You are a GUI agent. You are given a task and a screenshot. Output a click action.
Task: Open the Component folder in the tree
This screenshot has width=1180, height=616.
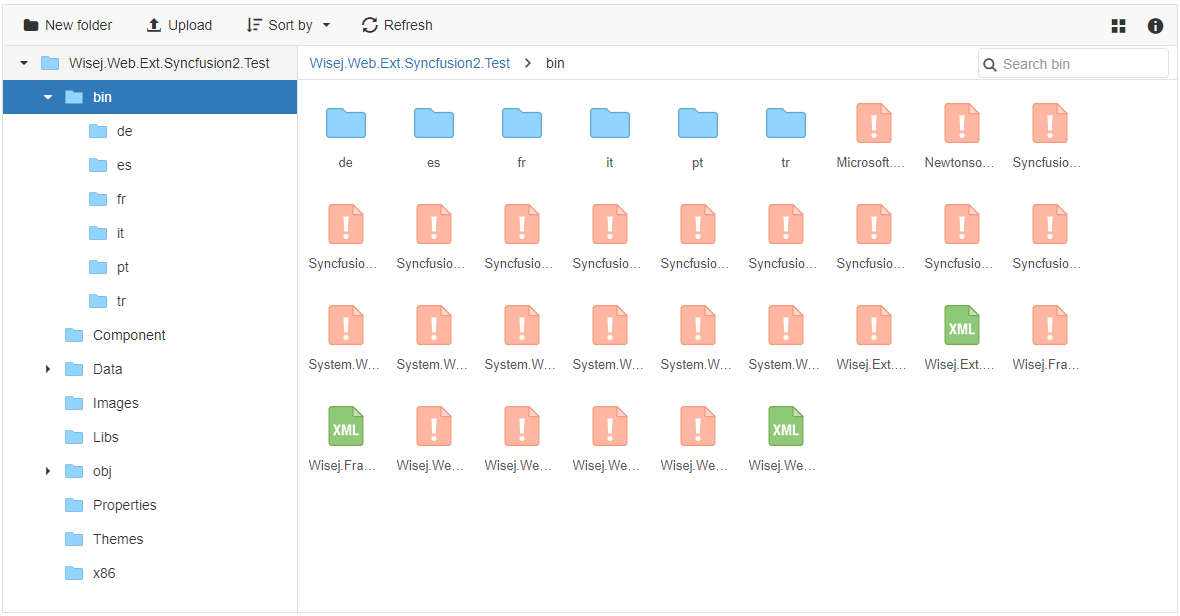click(150, 335)
